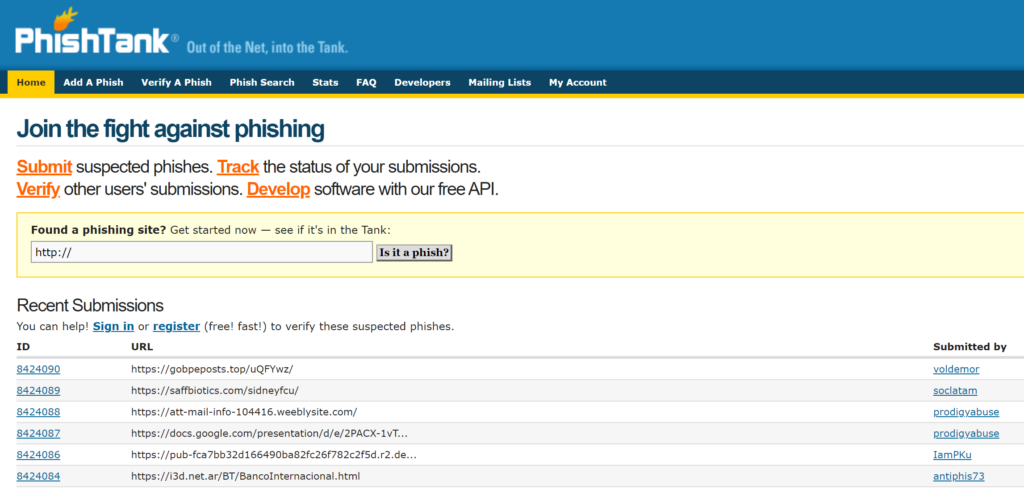Click the Sign in link

[114, 326]
